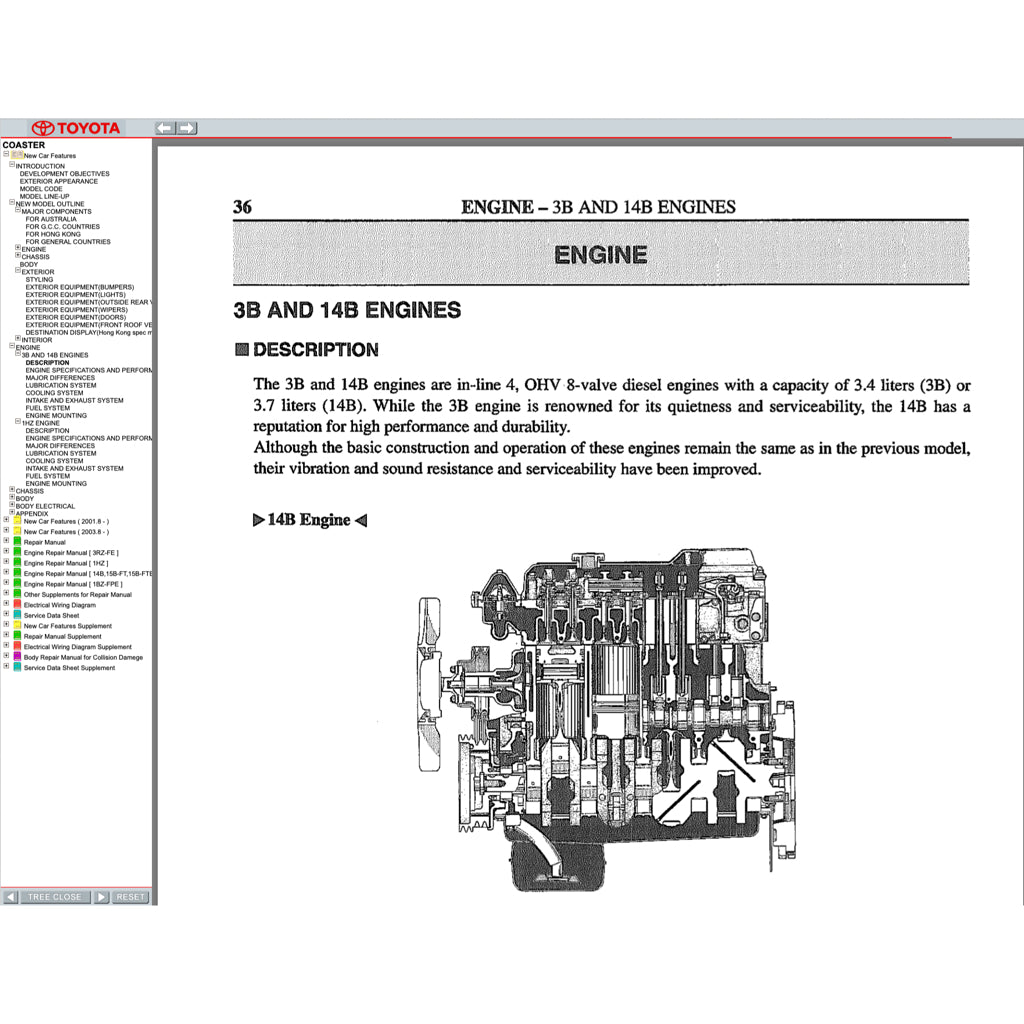Open Engine Repair Manual [ 3RZ-FE ] book icon
Image resolution: width=1024 pixels, height=1024 pixels.
coord(17,552)
